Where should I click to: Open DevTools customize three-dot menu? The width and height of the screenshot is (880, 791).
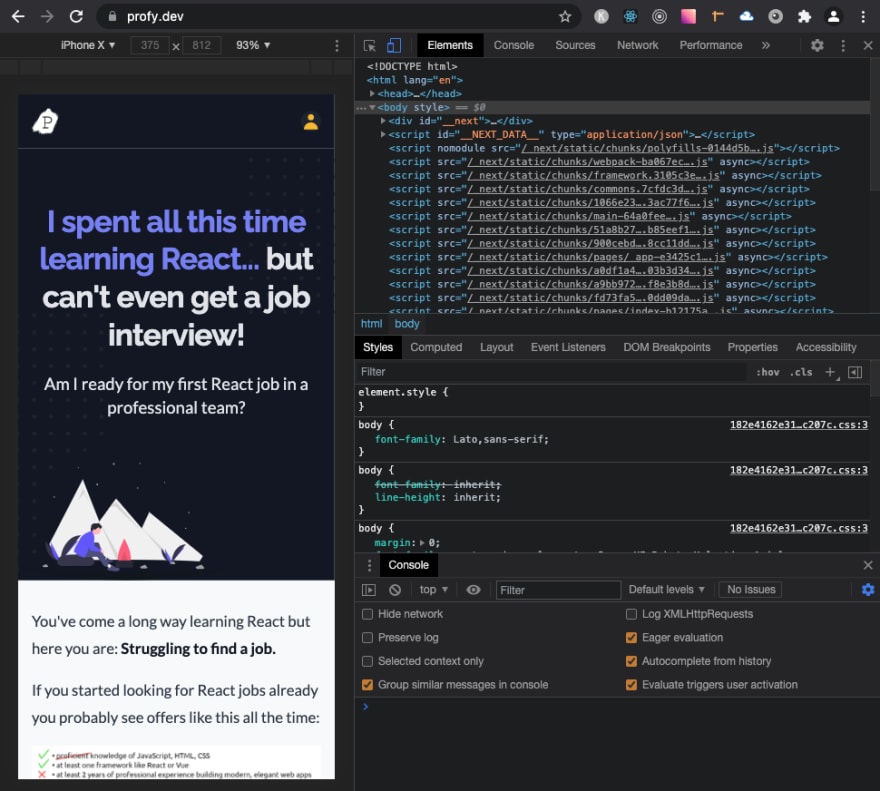(x=842, y=45)
